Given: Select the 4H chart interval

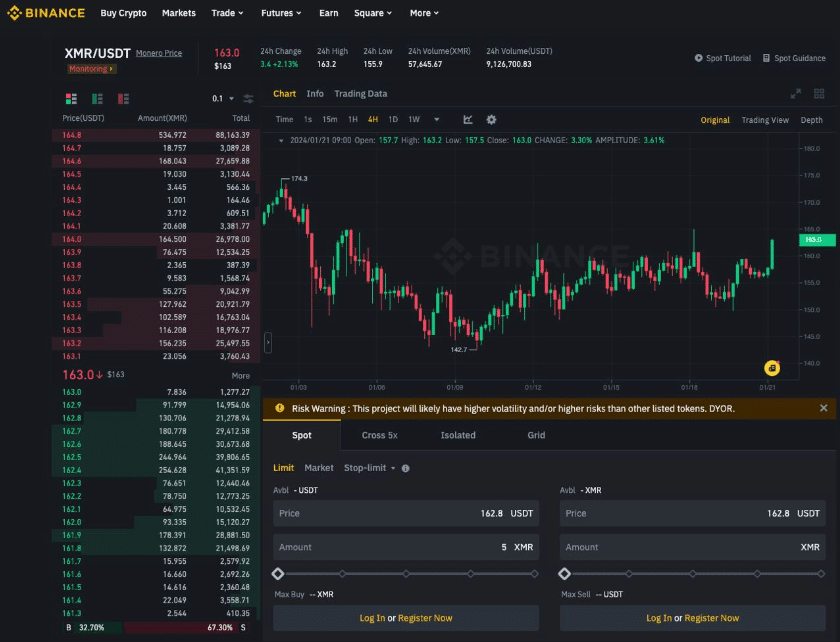Looking at the screenshot, I should tap(373, 120).
